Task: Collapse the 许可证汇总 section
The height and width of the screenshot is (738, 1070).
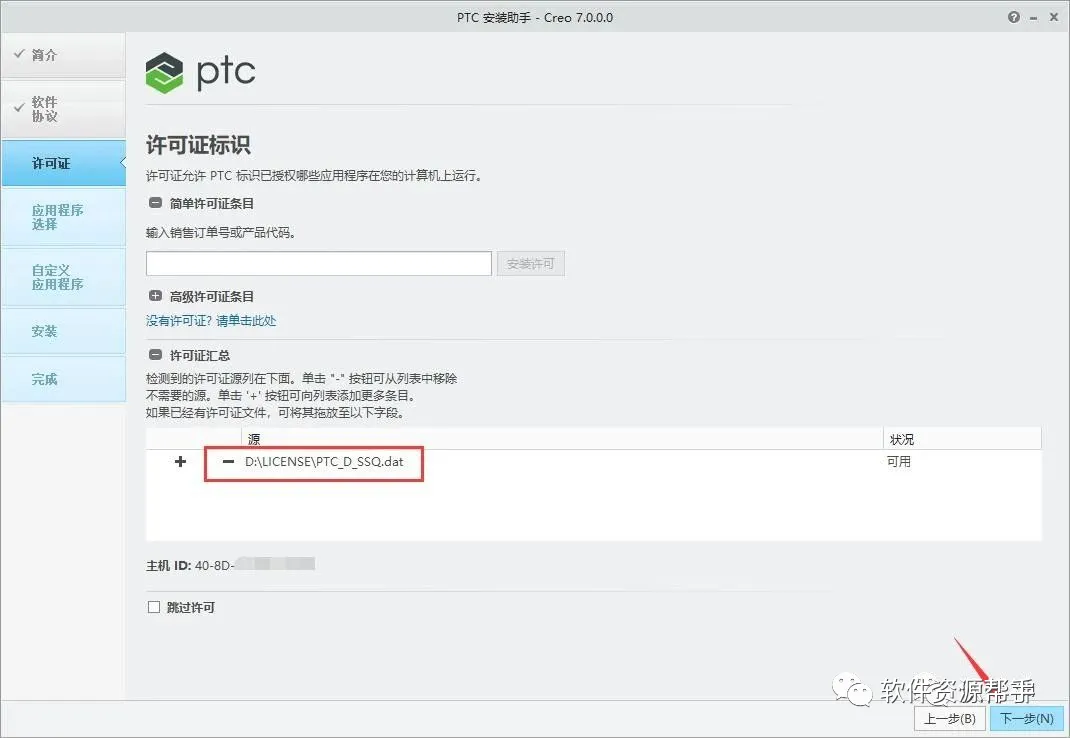Action: 155,355
